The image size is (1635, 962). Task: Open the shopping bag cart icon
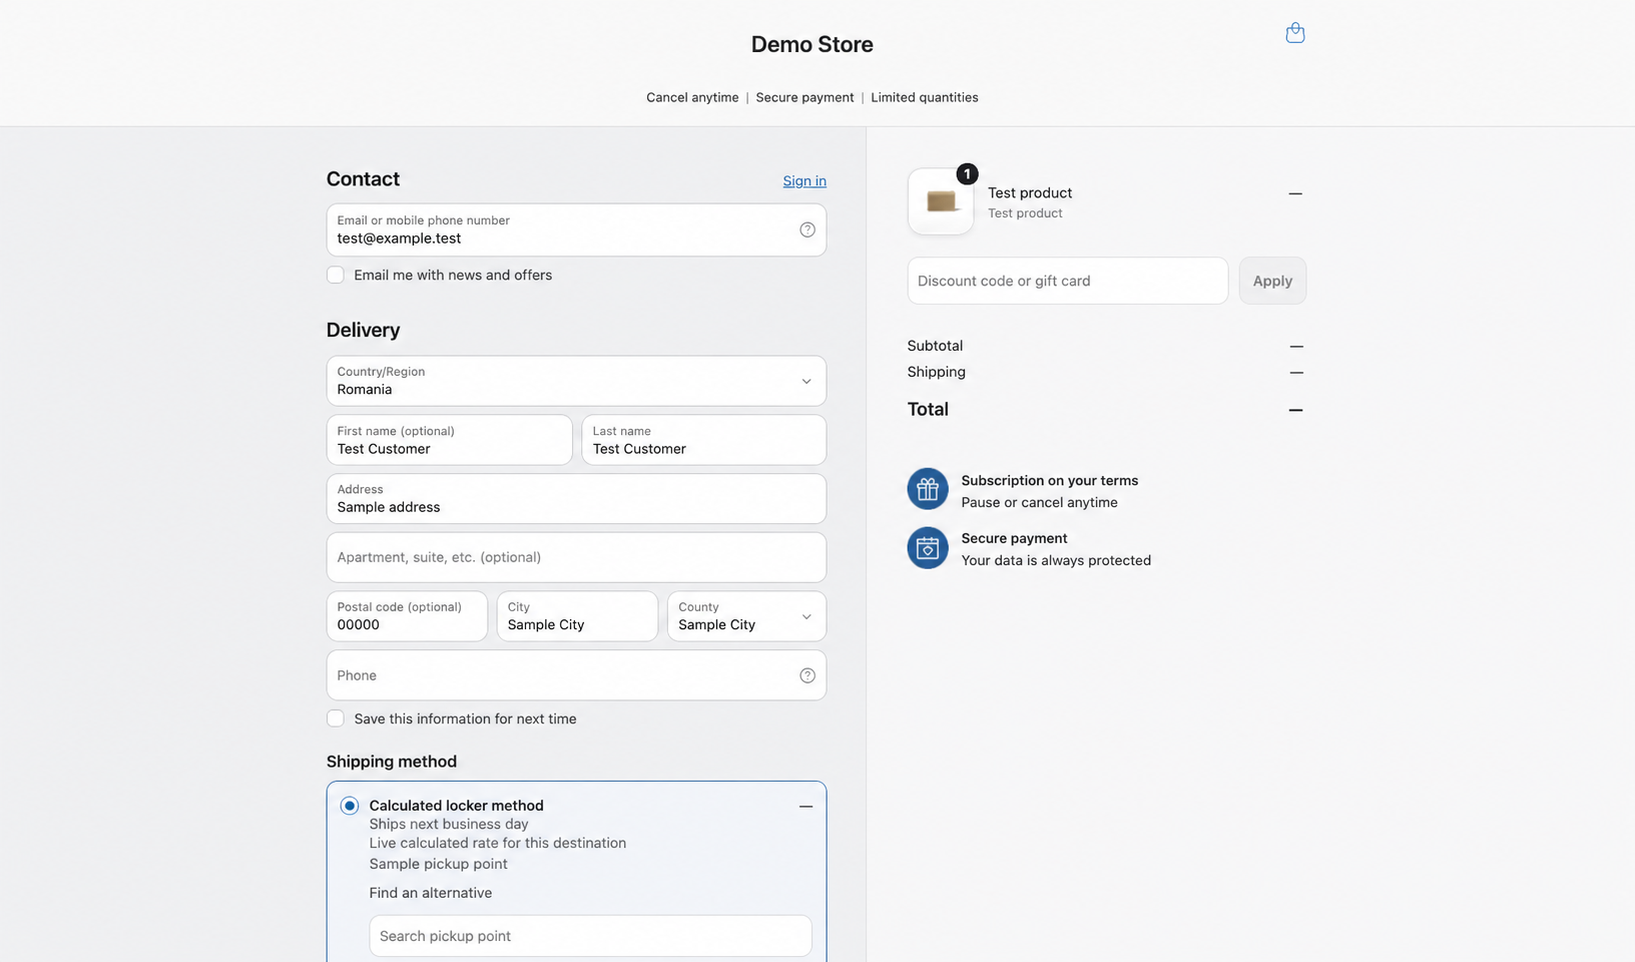[x=1295, y=33]
